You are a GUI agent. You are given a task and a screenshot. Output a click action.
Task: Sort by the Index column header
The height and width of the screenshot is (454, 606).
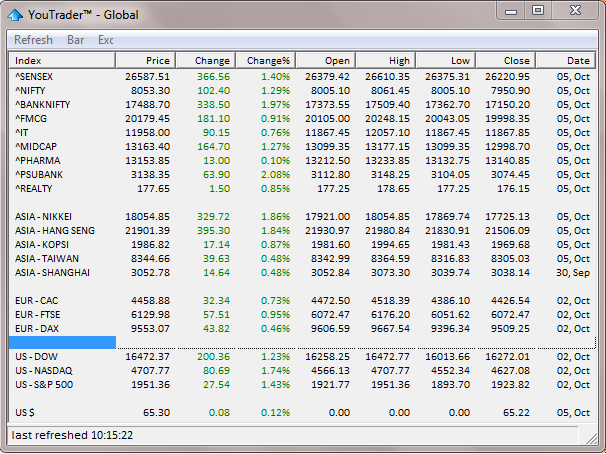(62, 61)
